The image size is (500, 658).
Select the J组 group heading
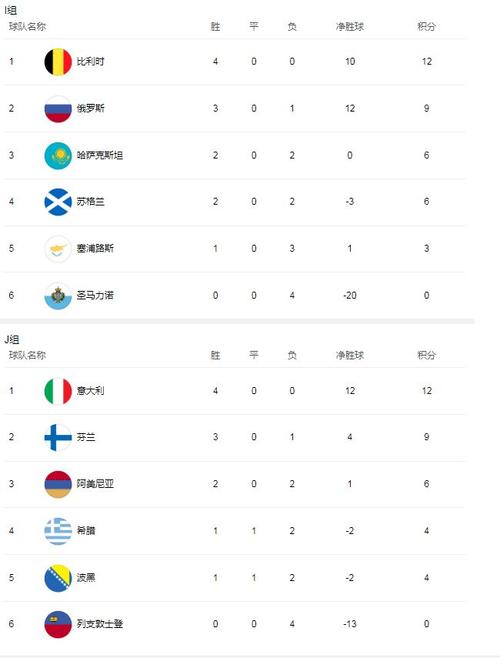[12, 339]
